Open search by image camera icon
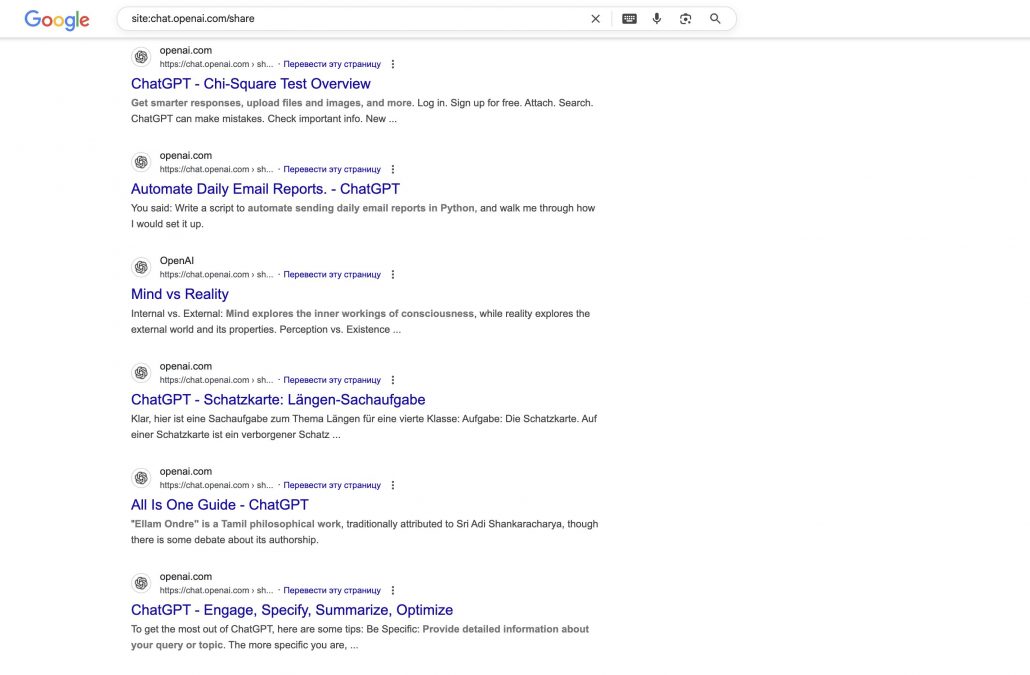Image resolution: width=1030 pixels, height=675 pixels. 685,19
